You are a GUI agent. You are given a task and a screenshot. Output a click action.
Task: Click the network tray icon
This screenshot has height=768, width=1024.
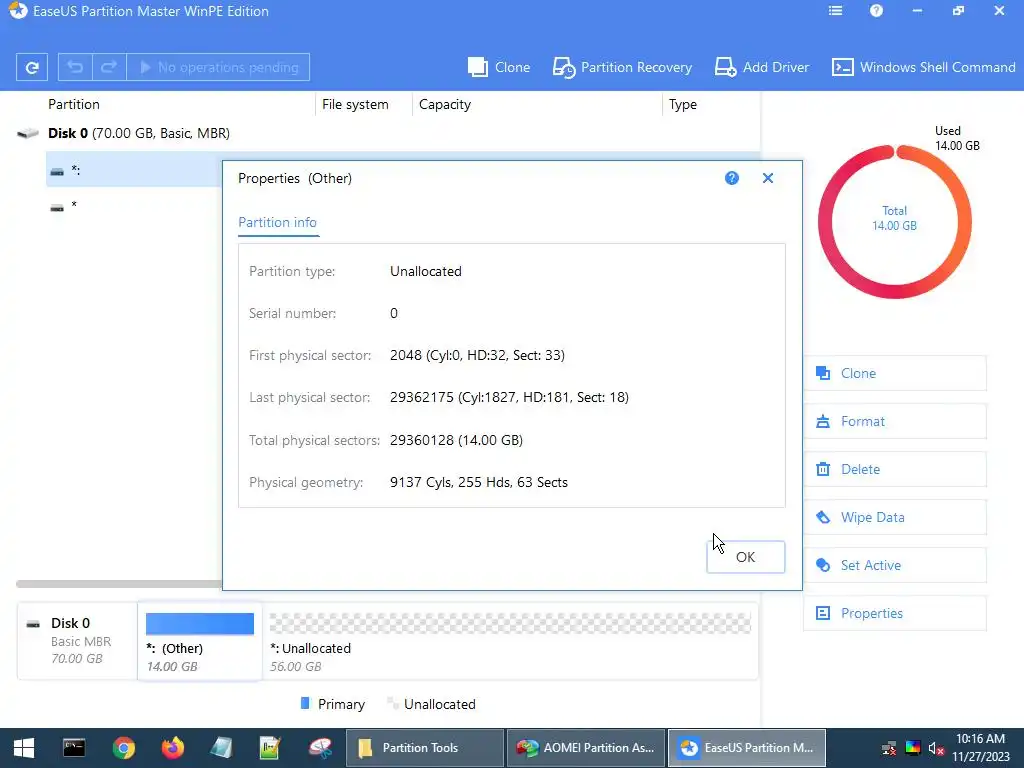tap(889, 748)
